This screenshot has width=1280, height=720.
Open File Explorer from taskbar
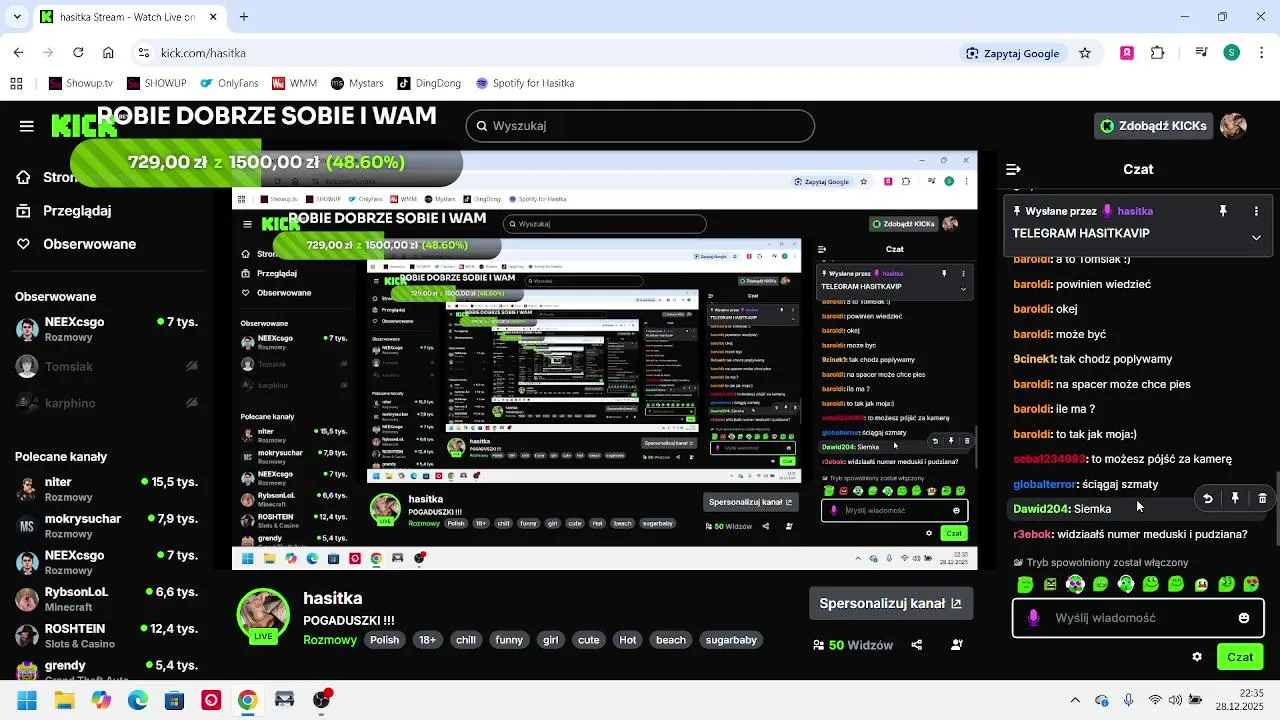pos(64,700)
